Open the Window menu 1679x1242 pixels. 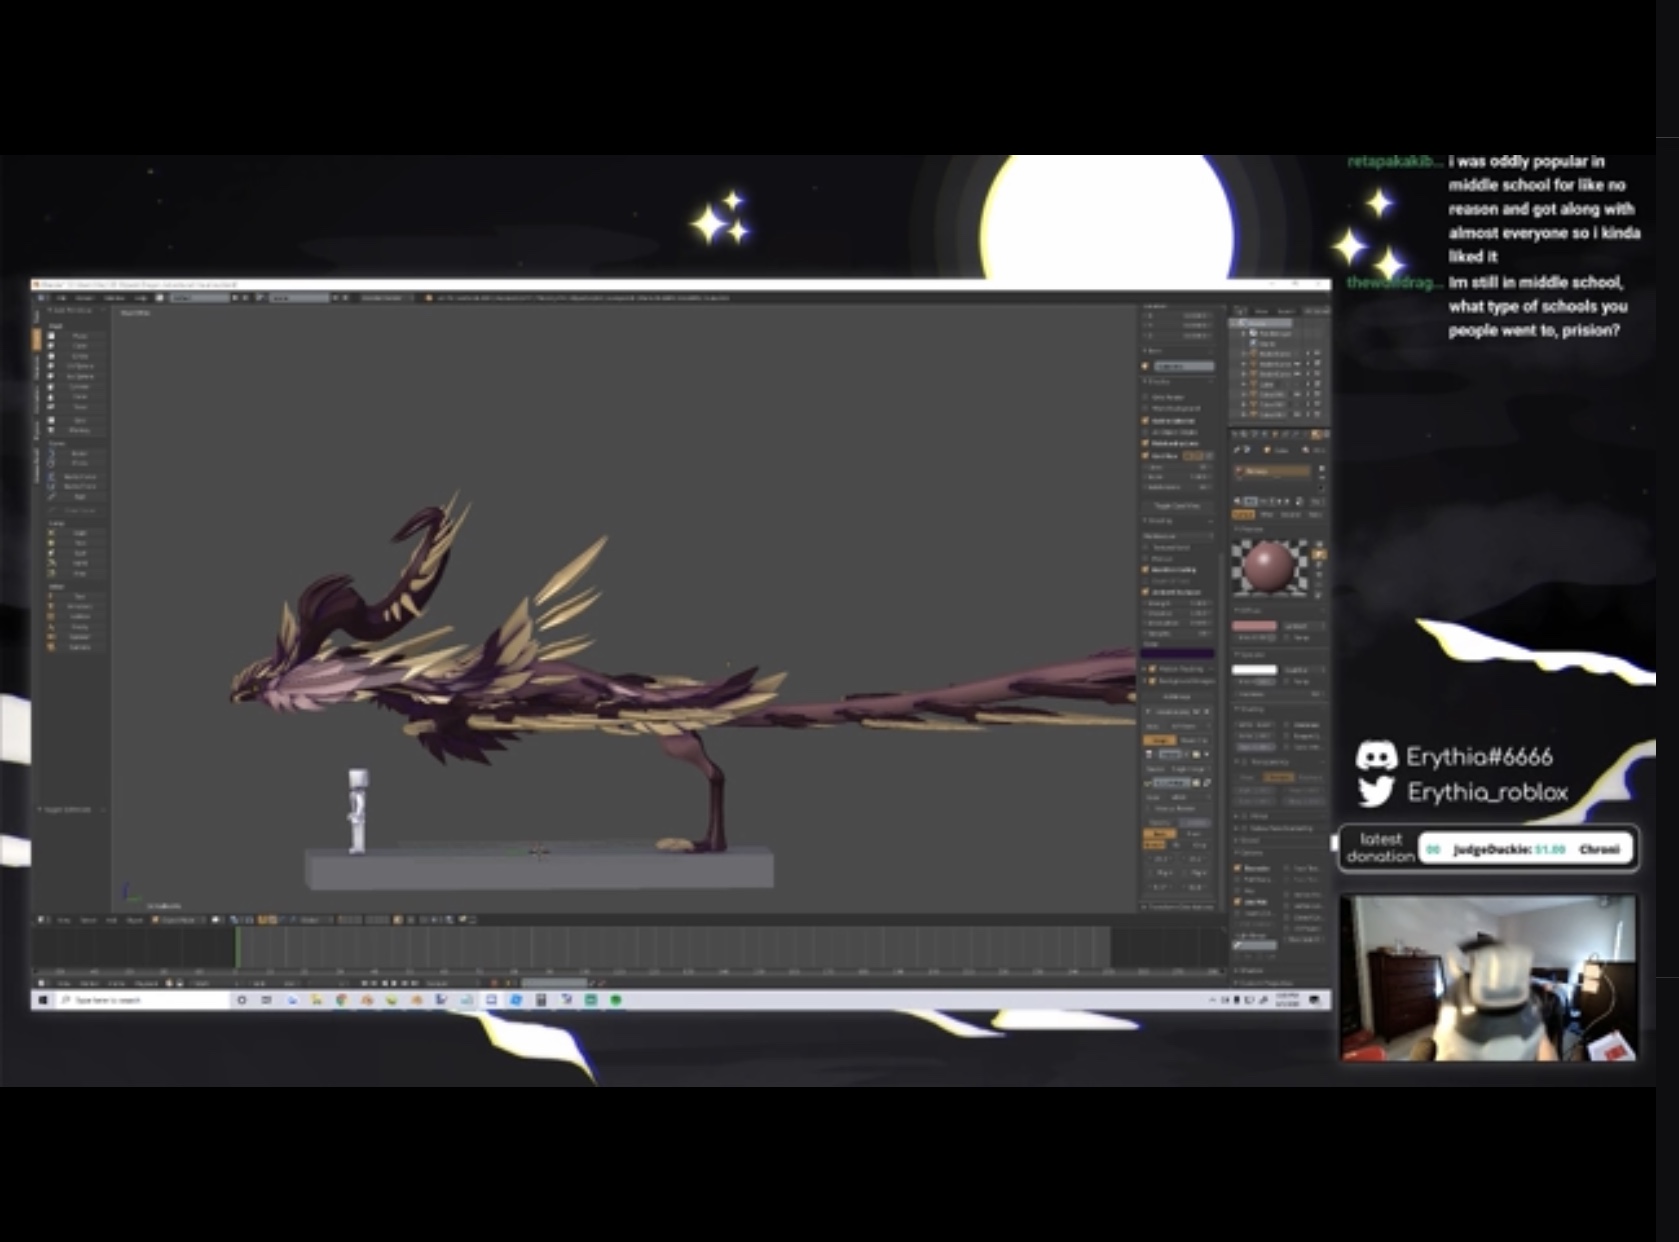pyautogui.click(x=114, y=297)
